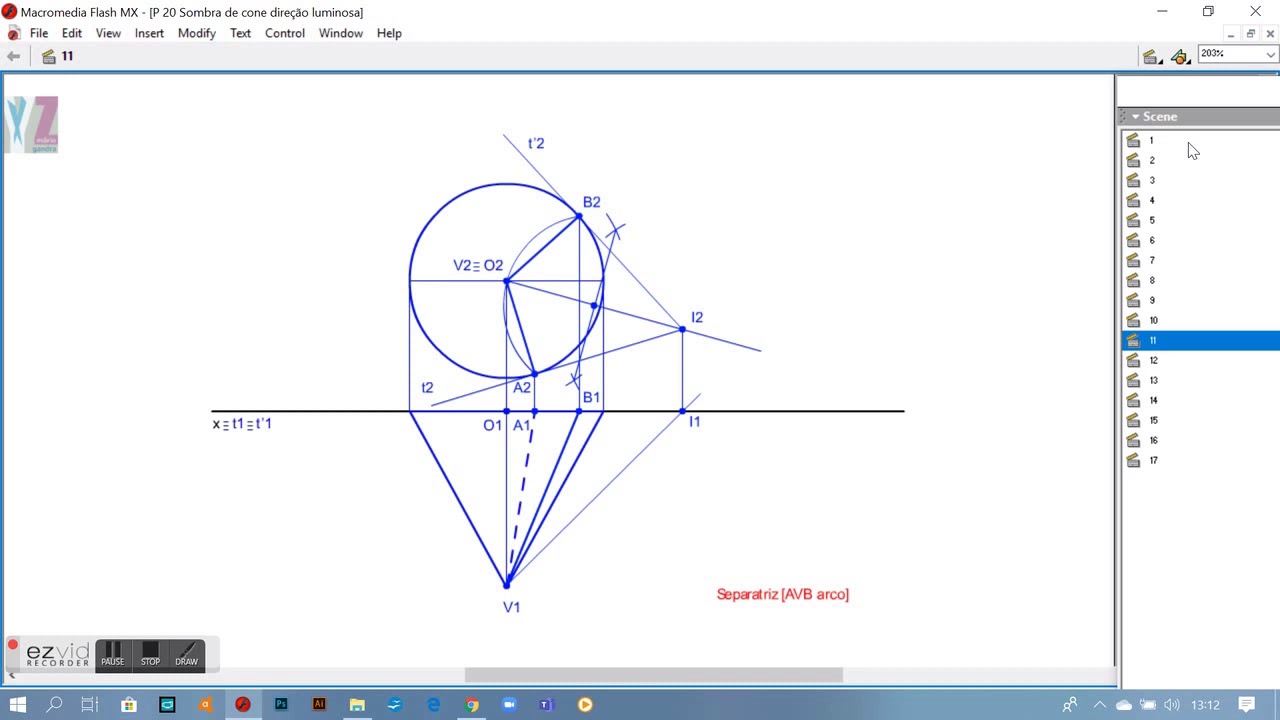This screenshot has width=1280, height=720.
Task: Open Microsoft Store from taskbar
Action: click(129, 705)
